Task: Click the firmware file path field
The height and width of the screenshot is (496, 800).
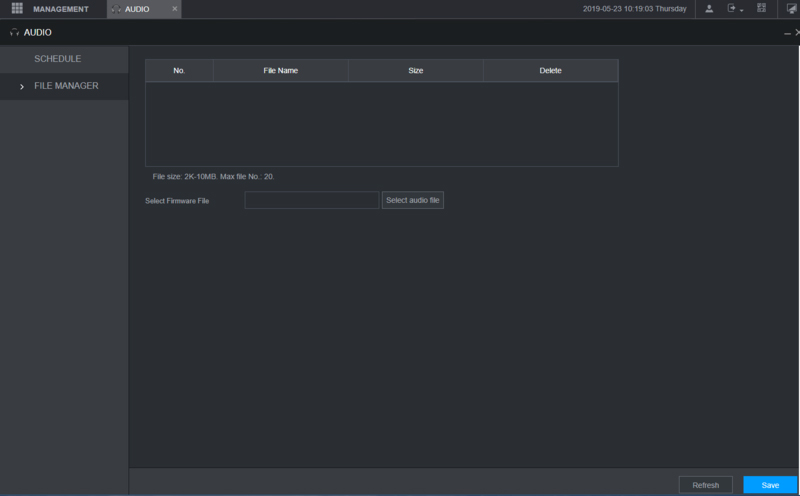Action: pyautogui.click(x=311, y=200)
